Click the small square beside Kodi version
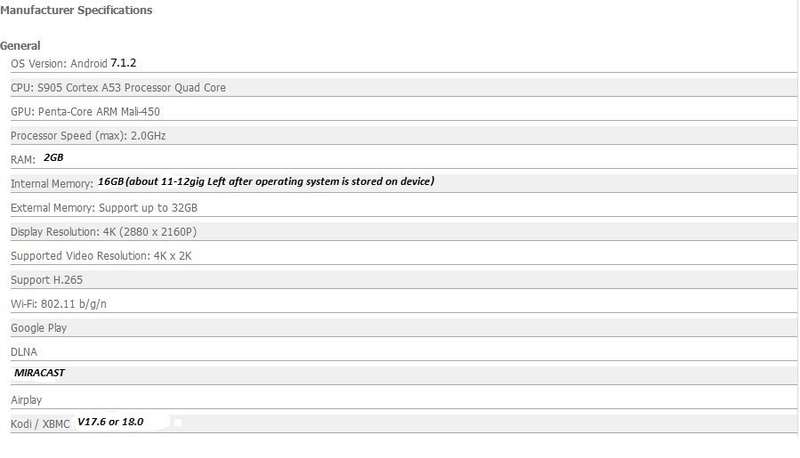Image resolution: width=800 pixels, height=458 pixels. click(x=178, y=422)
